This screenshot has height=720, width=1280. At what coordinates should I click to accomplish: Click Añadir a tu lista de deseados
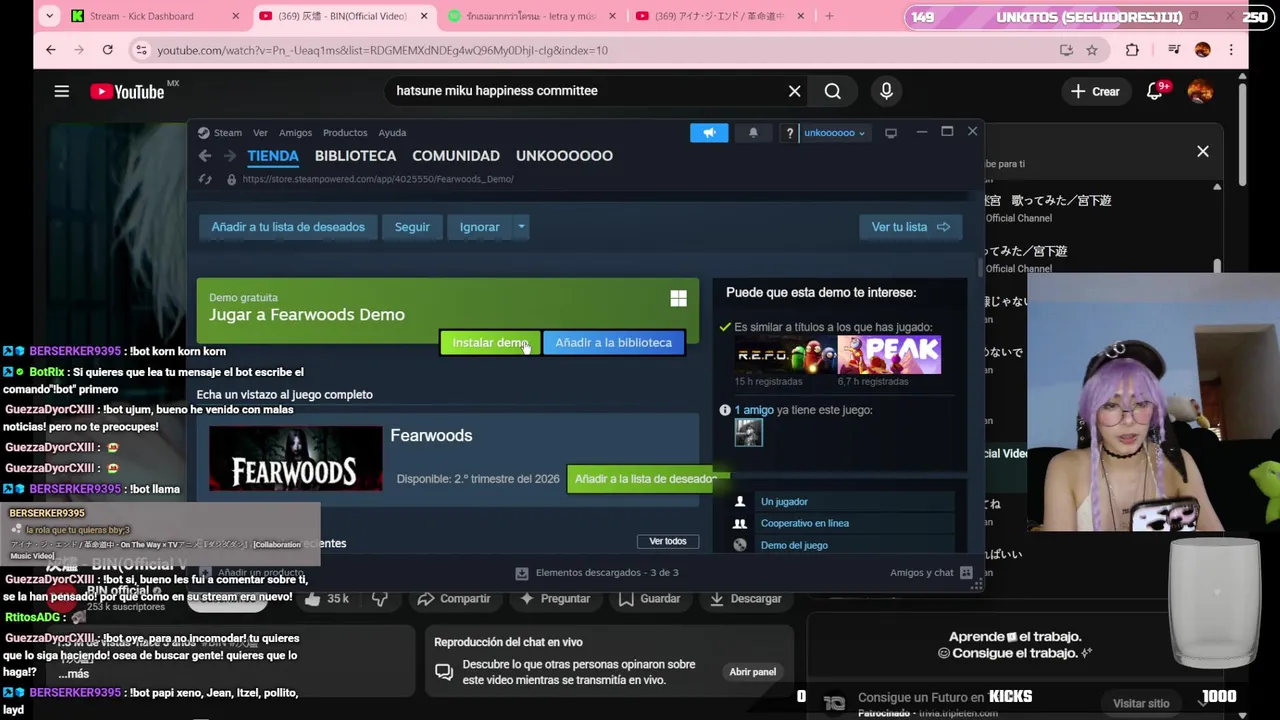coord(288,227)
